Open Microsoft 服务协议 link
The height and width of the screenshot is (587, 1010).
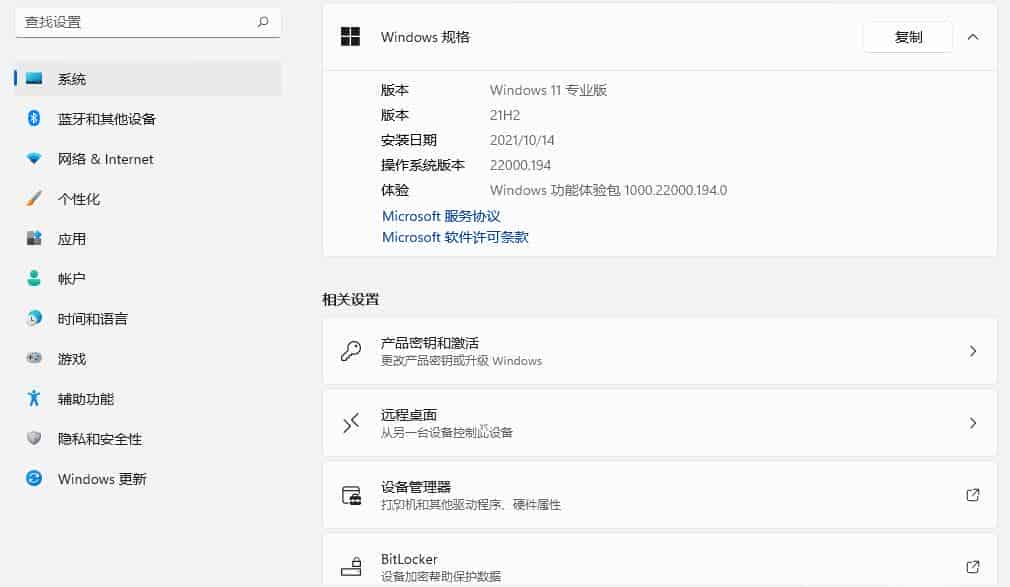441,216
